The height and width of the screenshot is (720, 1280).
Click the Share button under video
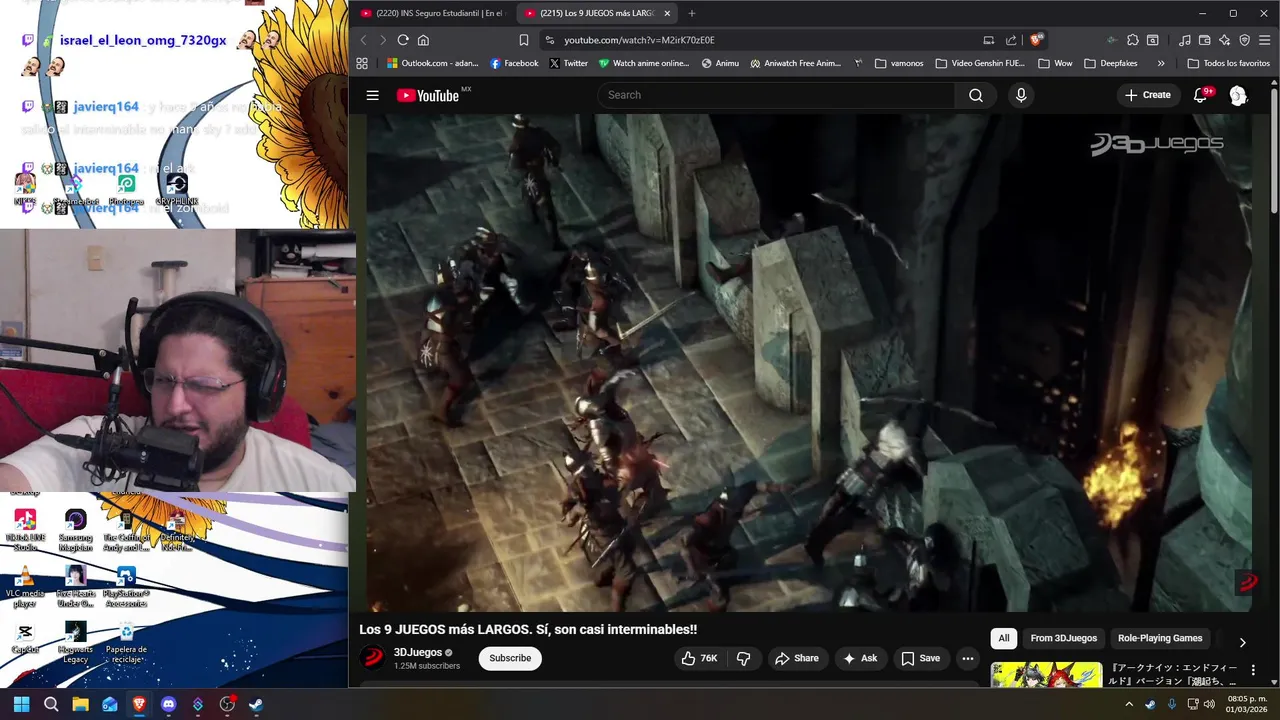tap(796, 658)
